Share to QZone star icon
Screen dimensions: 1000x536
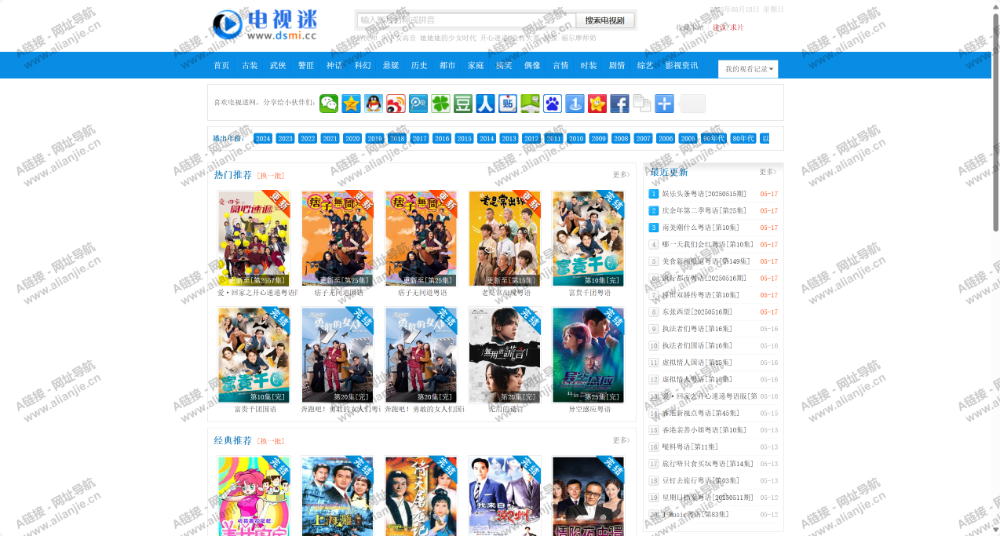coord(351,103)
